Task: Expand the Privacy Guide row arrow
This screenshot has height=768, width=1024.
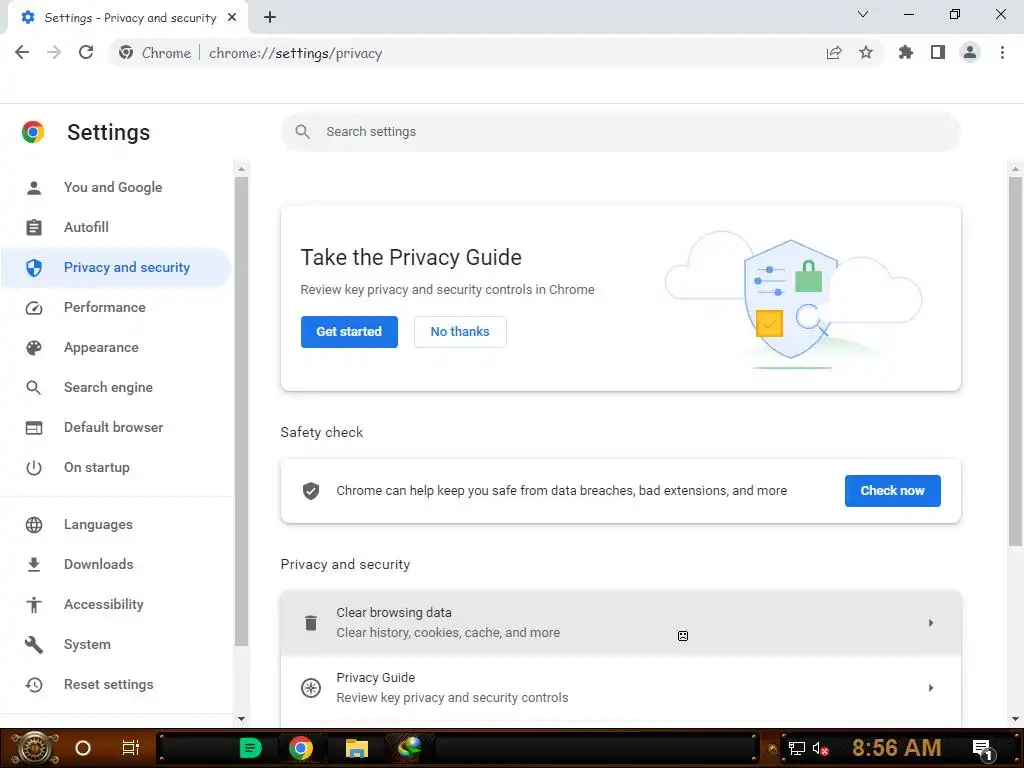Action: click(x=931, y=688)
